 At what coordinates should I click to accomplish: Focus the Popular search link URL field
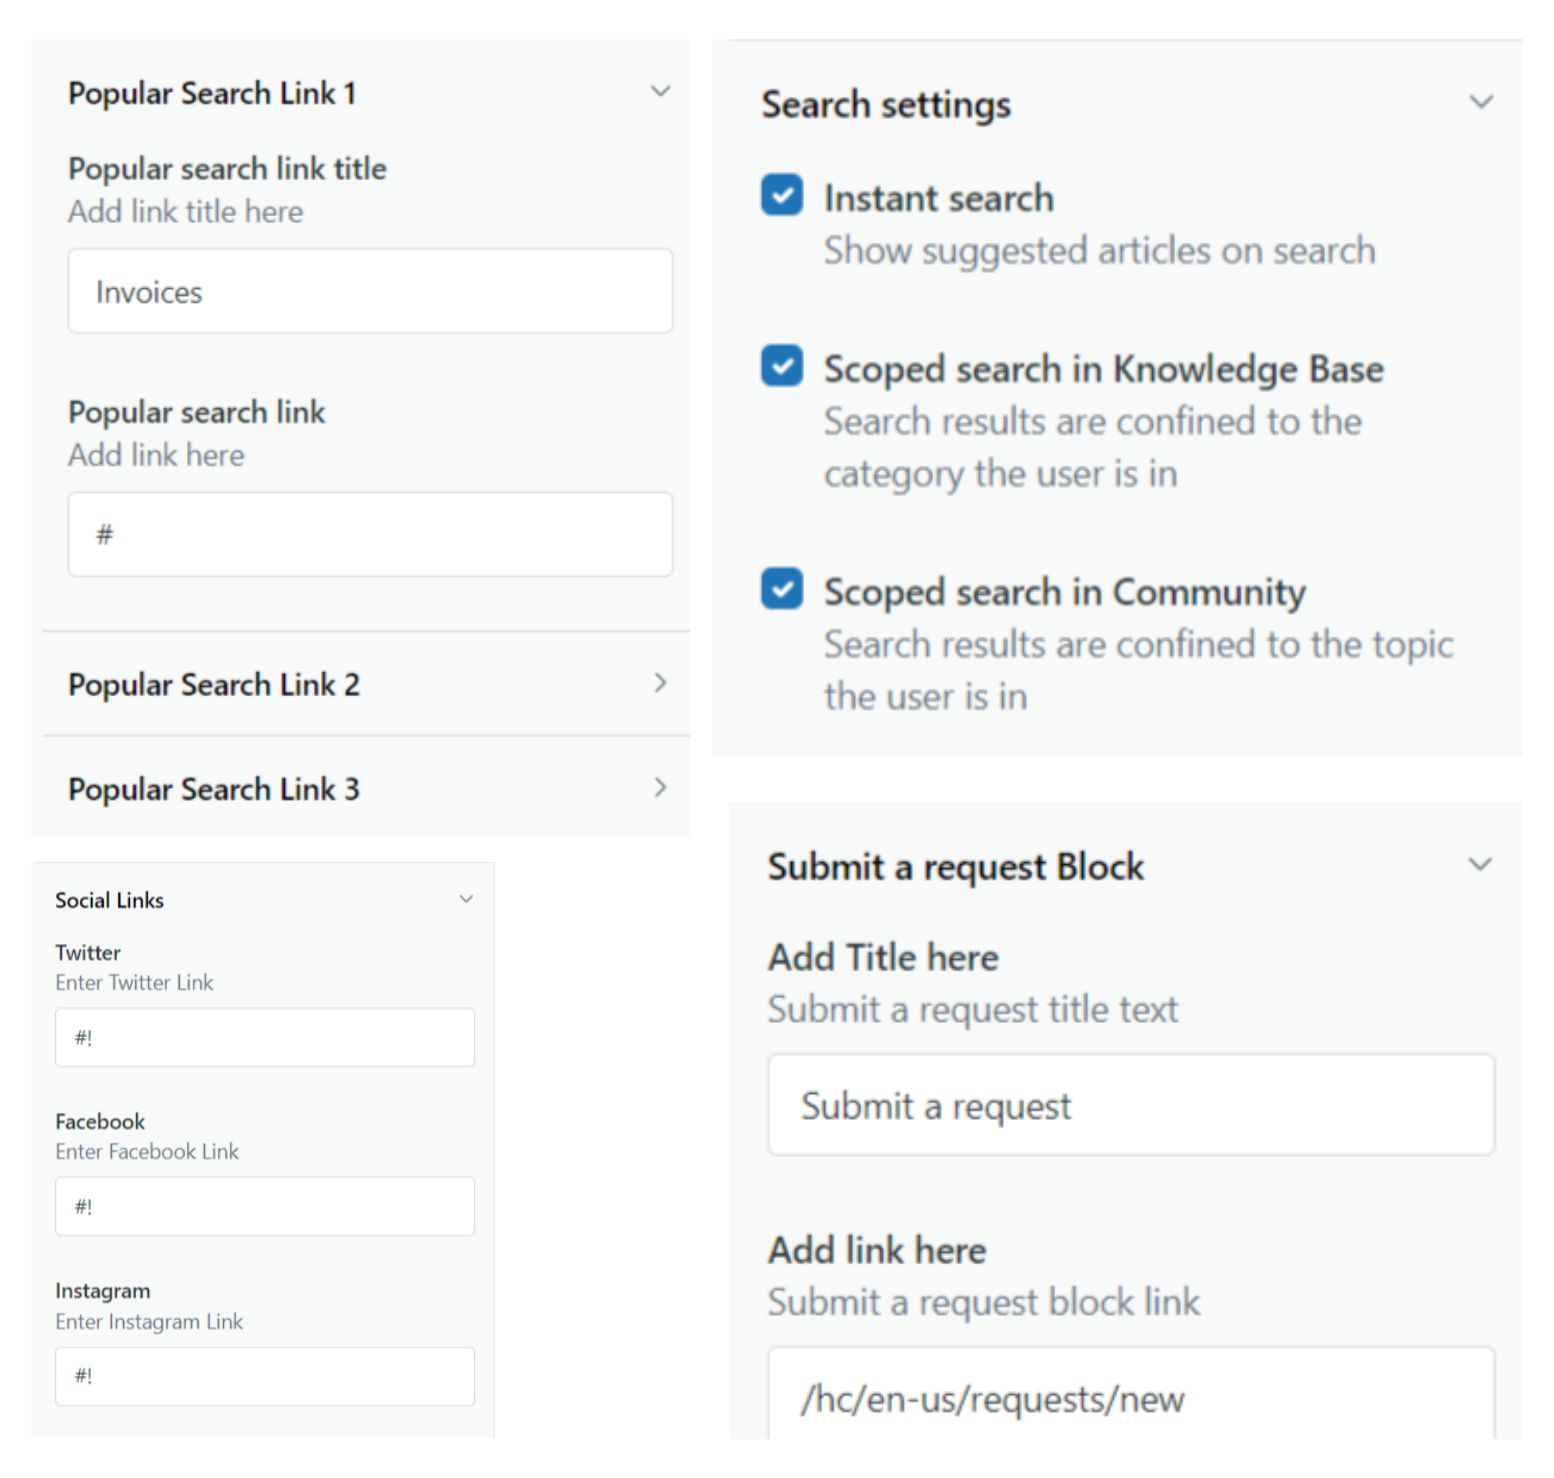(370, 534)
